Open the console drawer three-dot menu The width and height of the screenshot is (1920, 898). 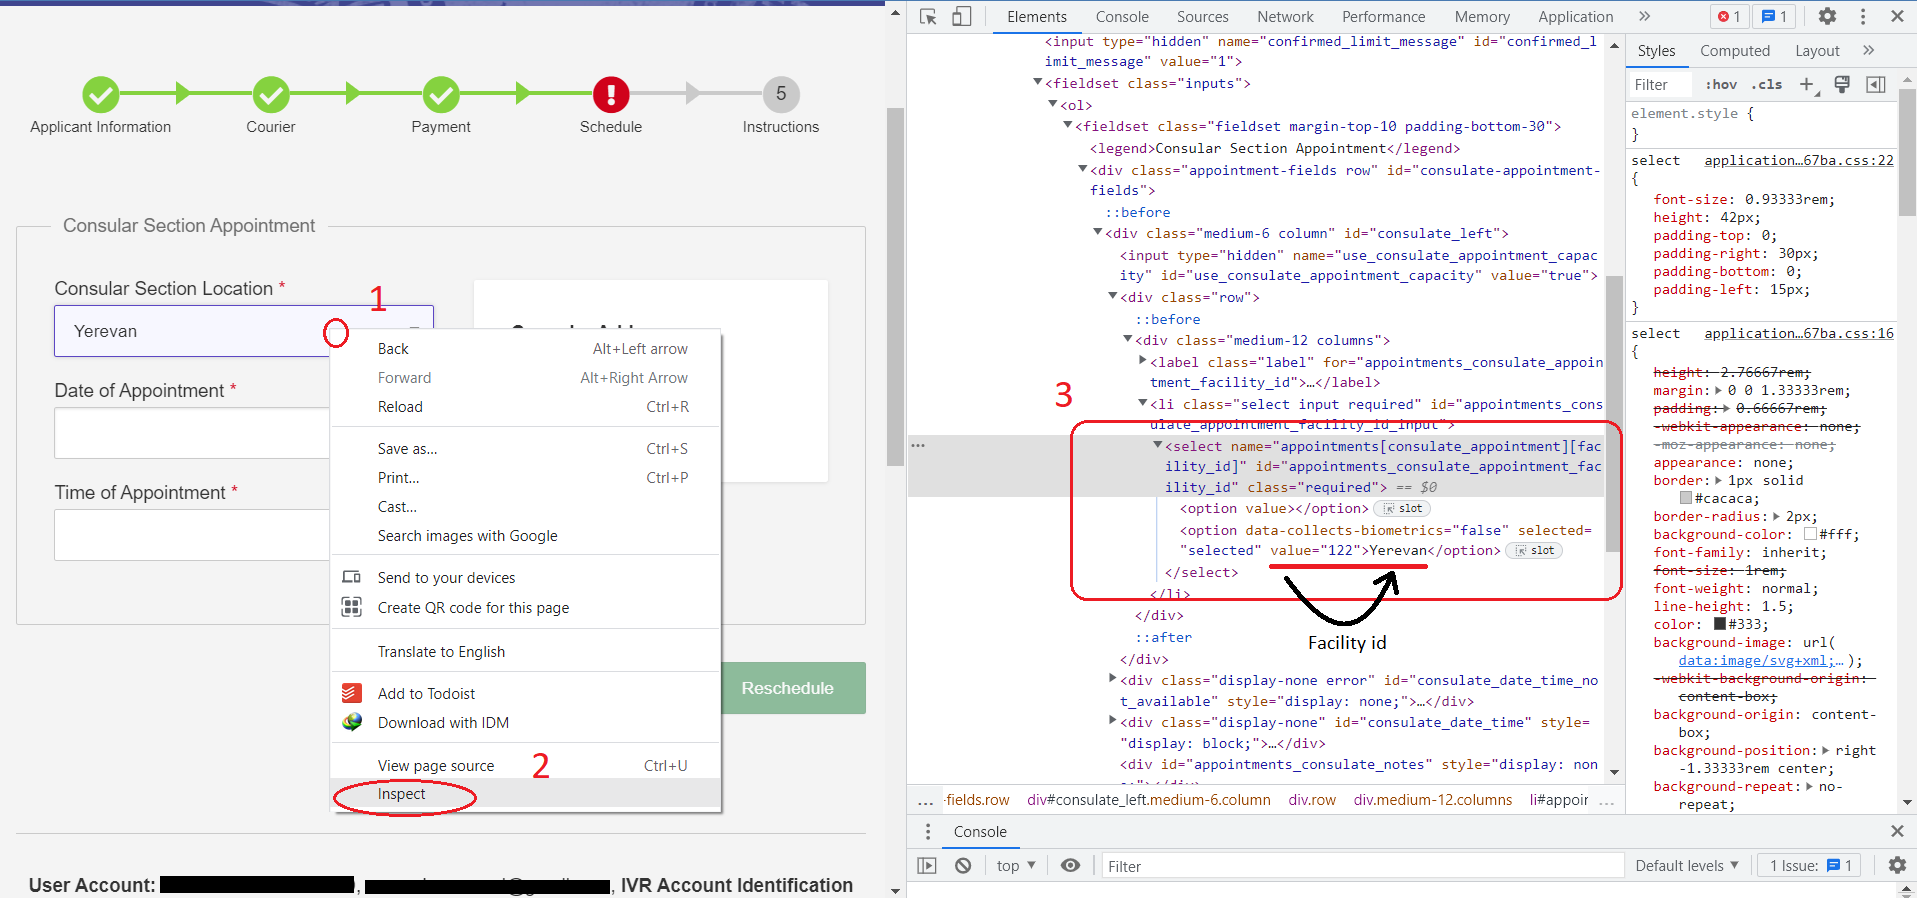[928, 831]
